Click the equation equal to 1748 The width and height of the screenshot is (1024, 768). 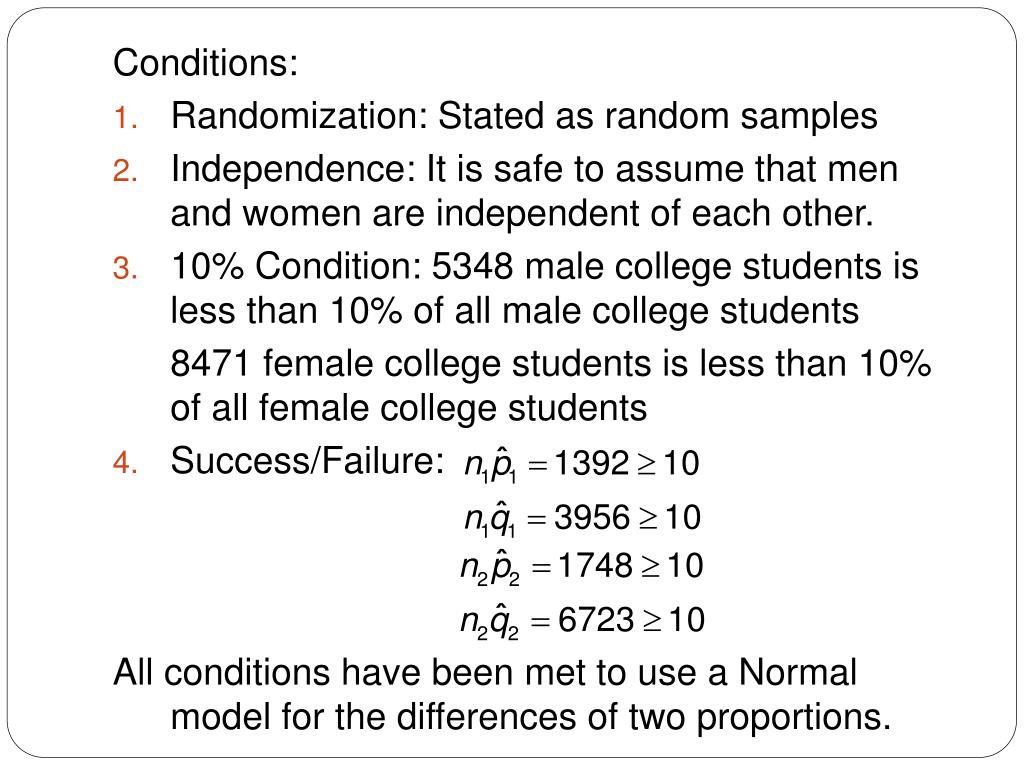click(582, 567)
